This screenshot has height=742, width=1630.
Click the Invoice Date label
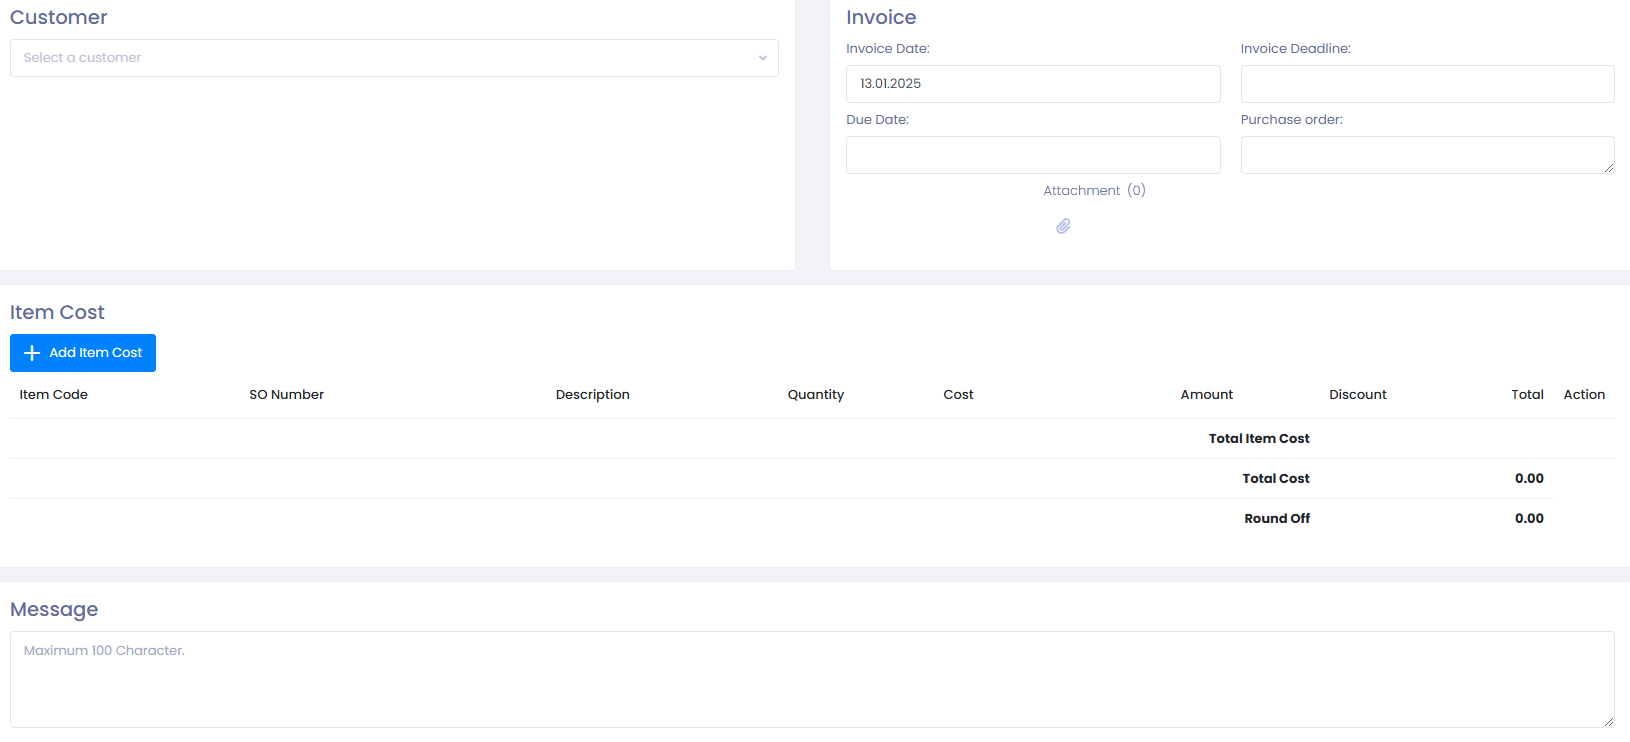click(888, 49)
